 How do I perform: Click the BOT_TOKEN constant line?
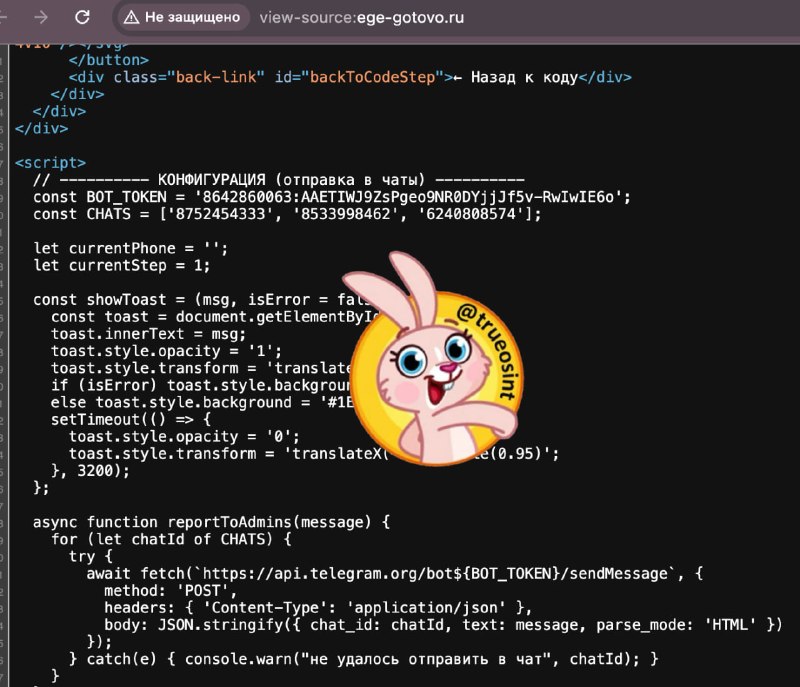332,197
